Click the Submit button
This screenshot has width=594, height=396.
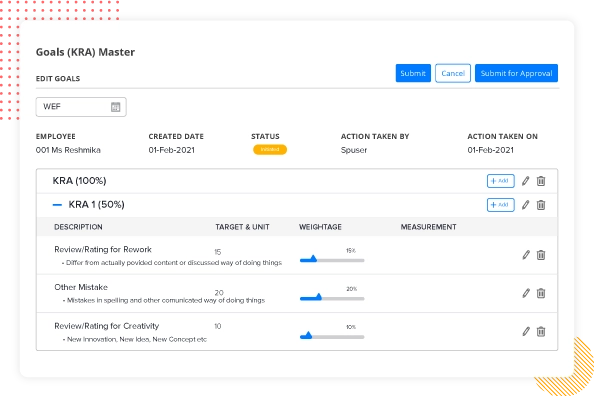tap(413, 73)
